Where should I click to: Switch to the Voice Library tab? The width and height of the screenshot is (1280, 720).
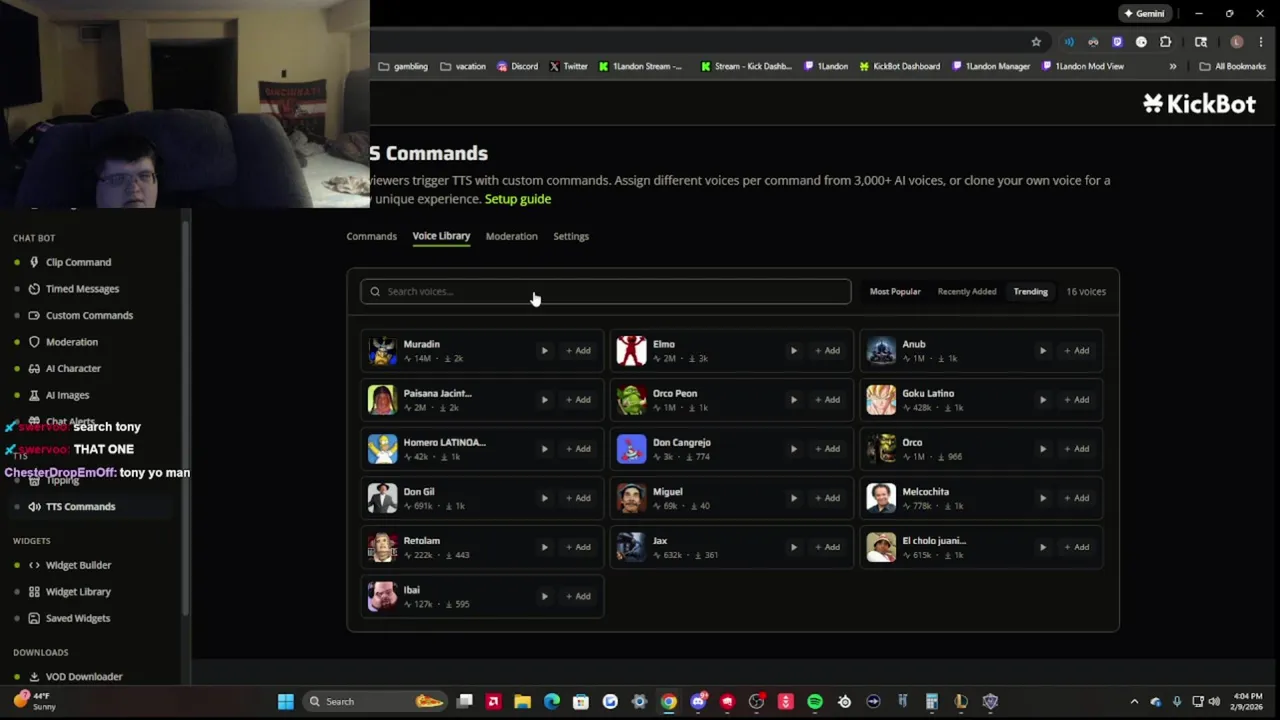coord(441,236)
